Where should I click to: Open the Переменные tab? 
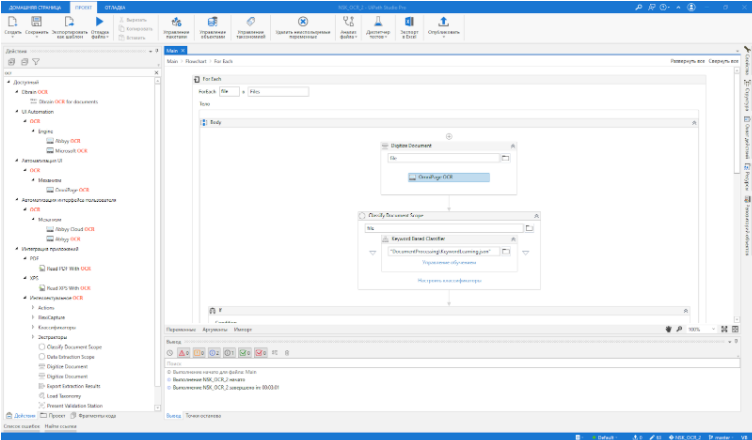181,330
